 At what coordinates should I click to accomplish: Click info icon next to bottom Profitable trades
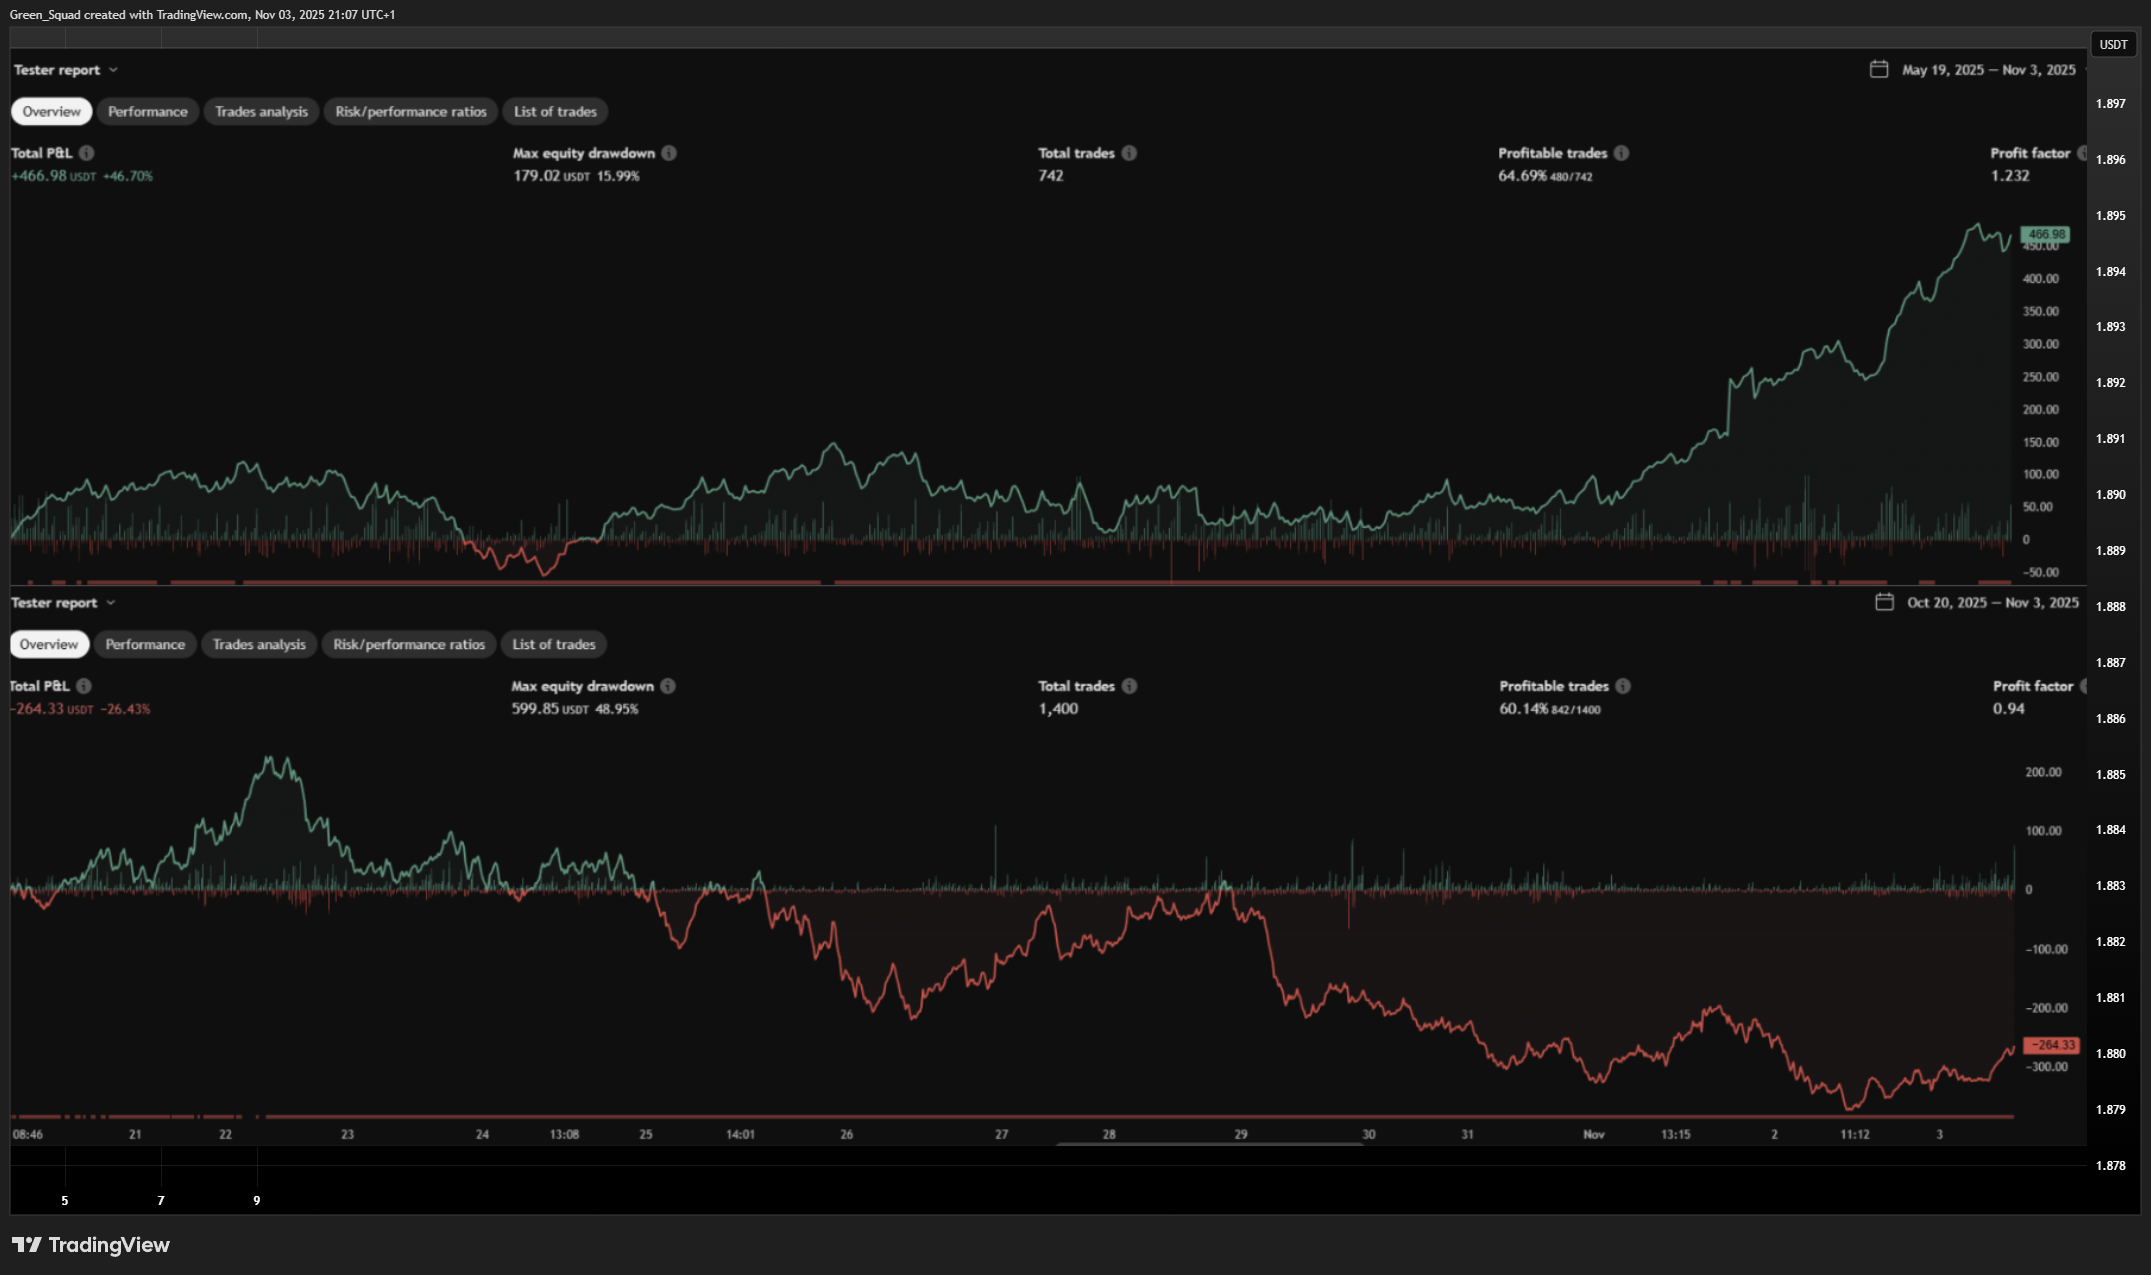tap(1623, 686)
